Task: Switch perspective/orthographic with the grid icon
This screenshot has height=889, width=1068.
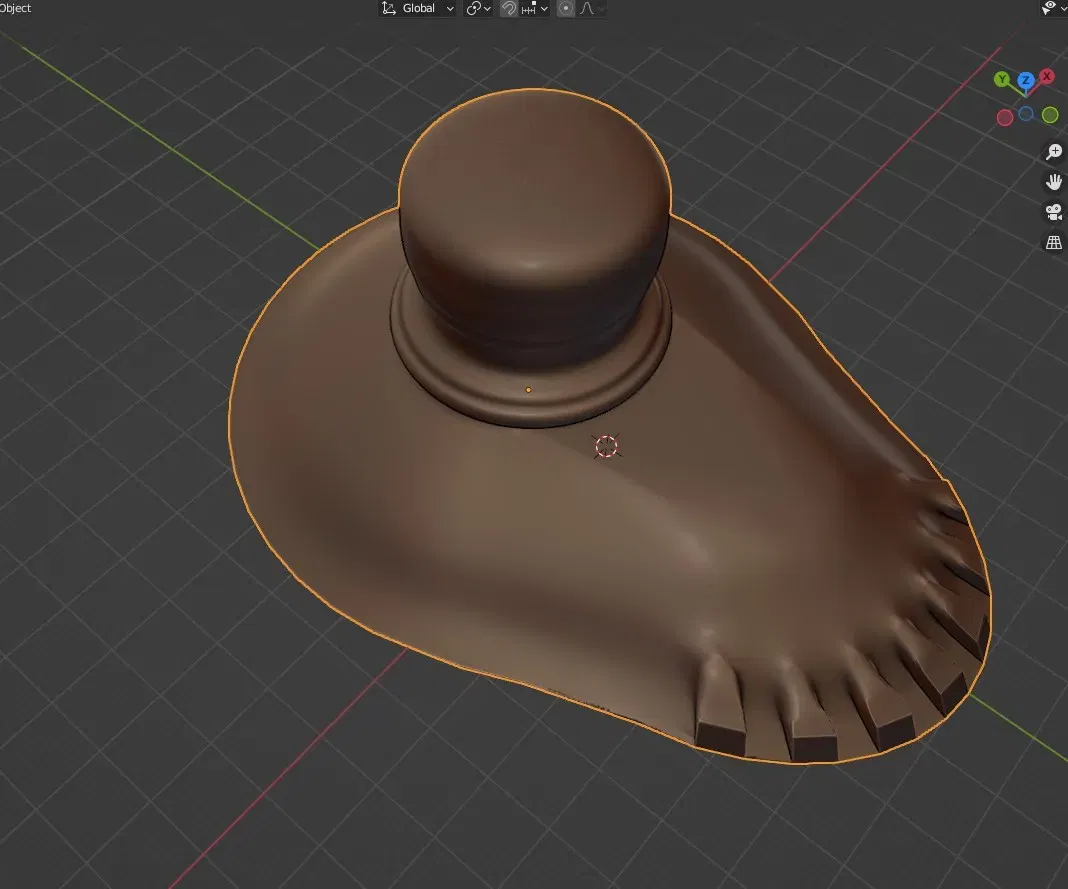Action: pyautogui.click(x=1054, y=243)
